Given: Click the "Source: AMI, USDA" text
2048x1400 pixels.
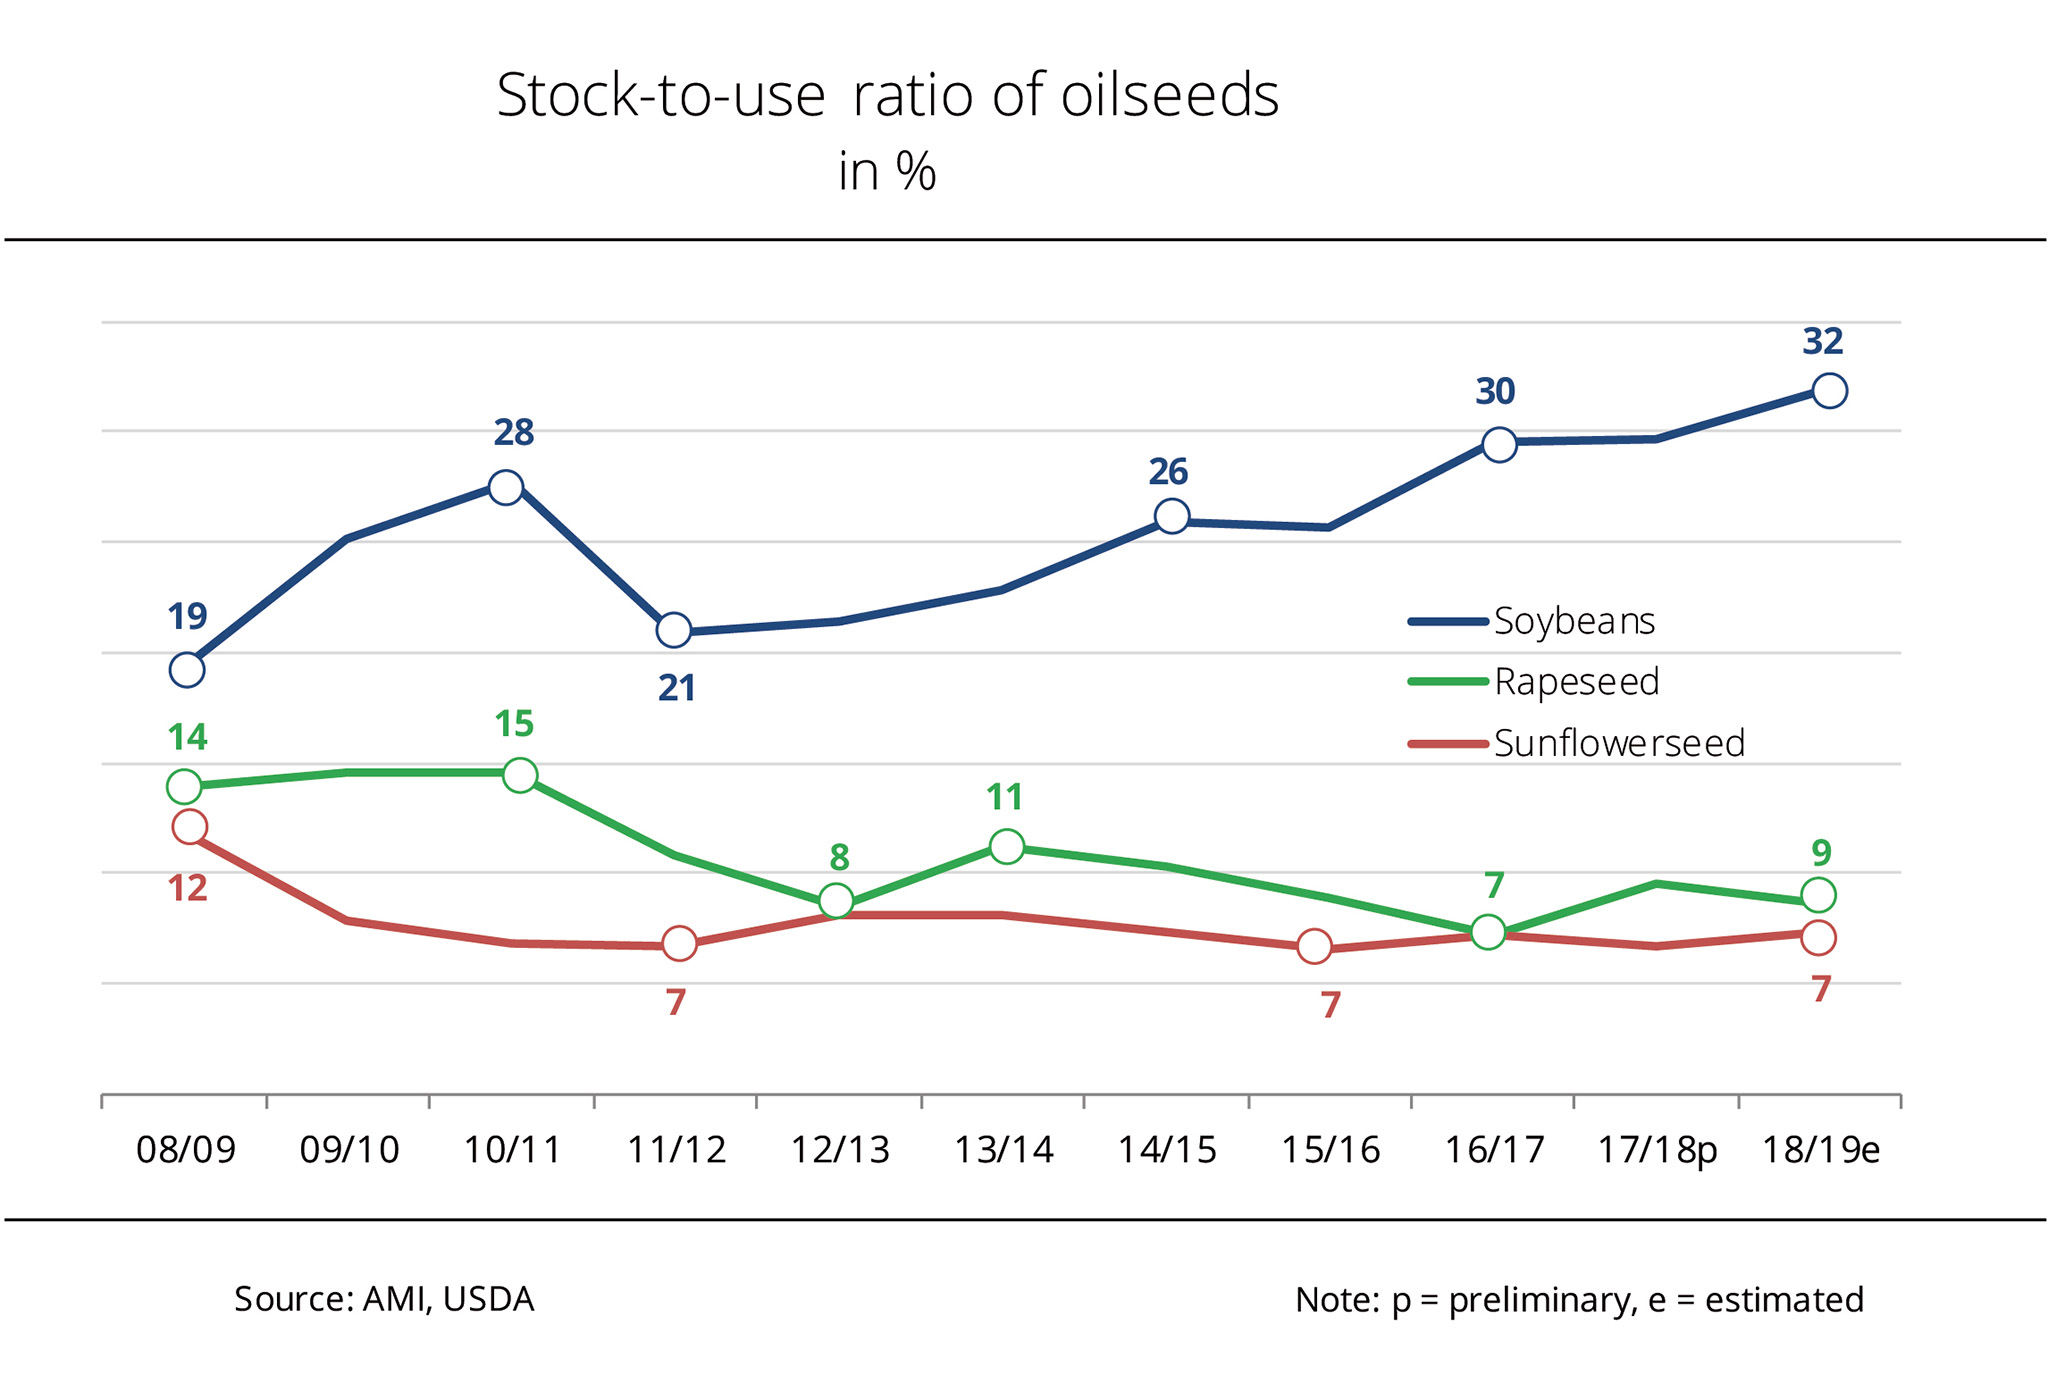Looking at the screenshot, I should click(x=384, y=1299).
